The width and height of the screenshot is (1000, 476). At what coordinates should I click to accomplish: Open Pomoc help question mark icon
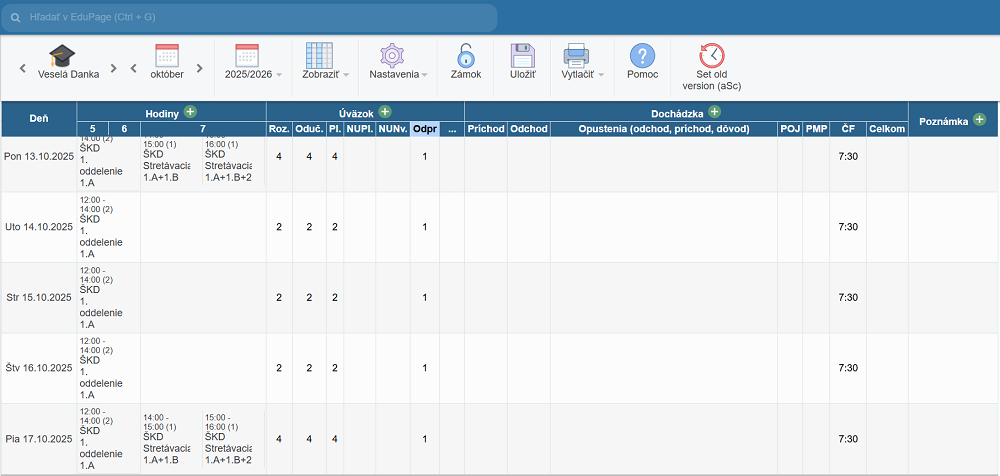642,56
